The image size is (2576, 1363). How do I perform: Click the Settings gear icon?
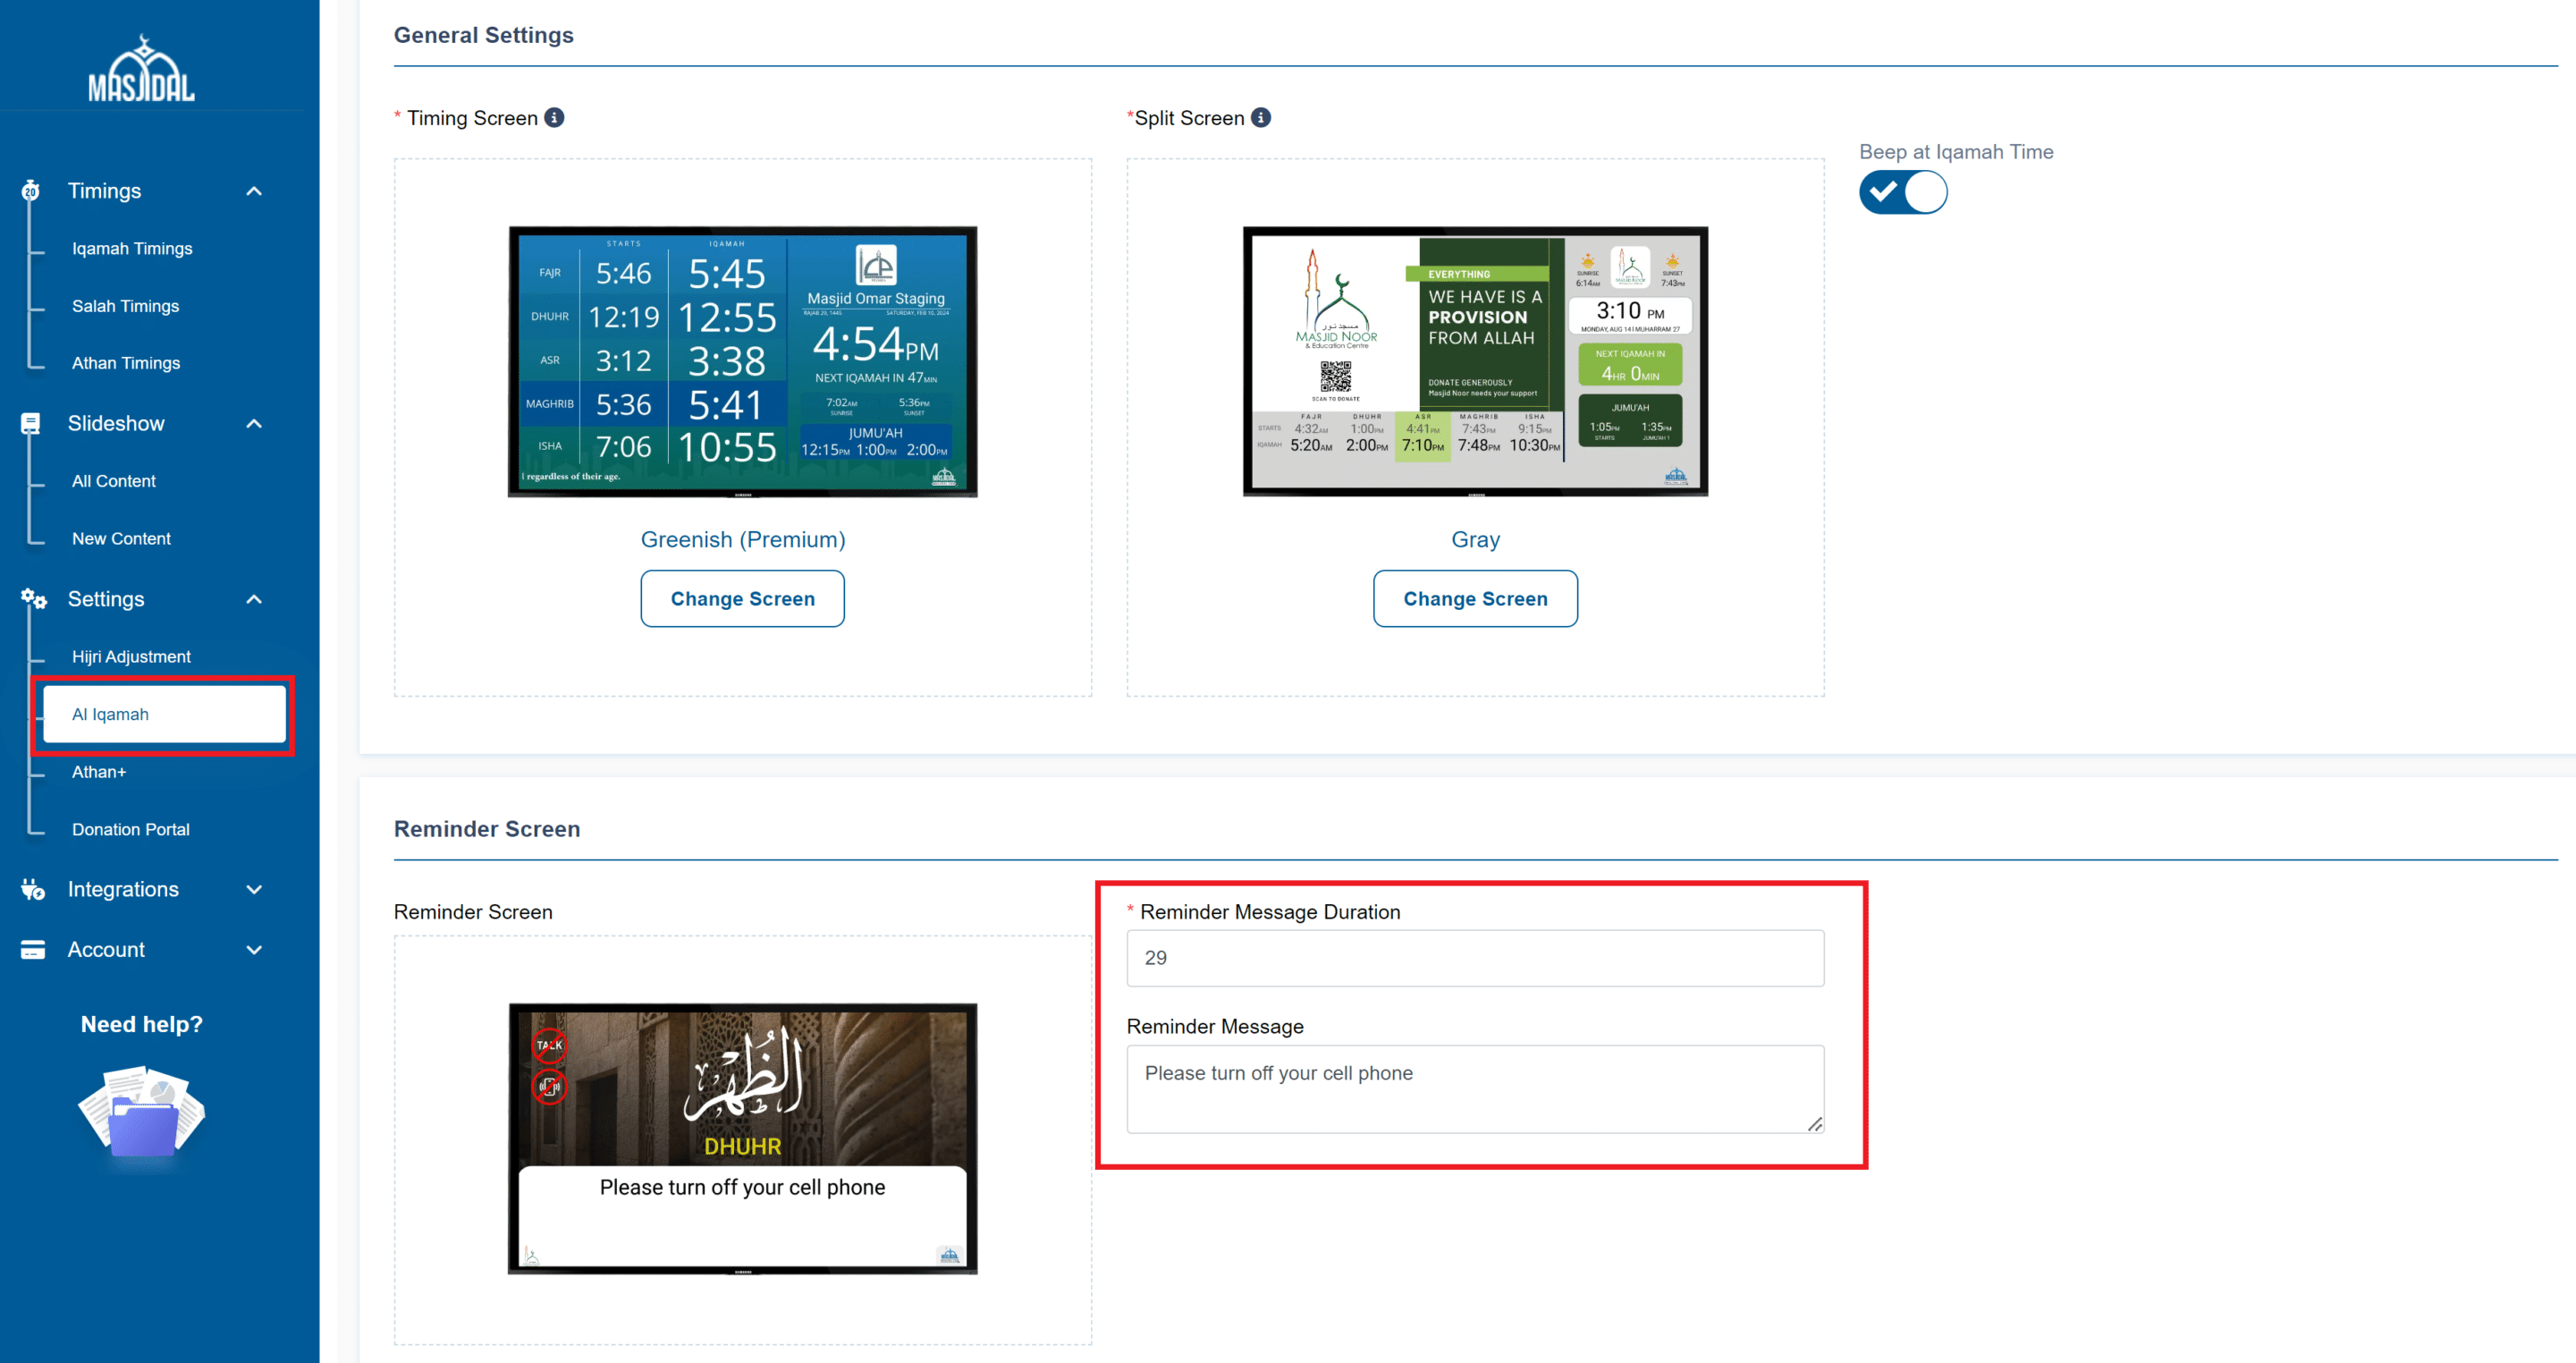tap(33, 598)
